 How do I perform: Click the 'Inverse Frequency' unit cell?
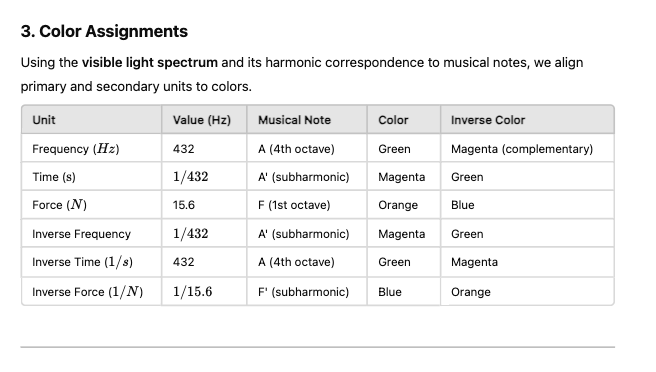pyautogui.click(x=92, y=233)
